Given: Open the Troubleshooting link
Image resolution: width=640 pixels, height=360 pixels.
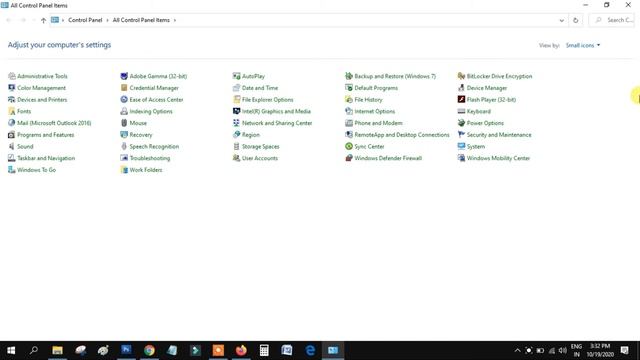Looking at the screenshot, I should point(150,158).
